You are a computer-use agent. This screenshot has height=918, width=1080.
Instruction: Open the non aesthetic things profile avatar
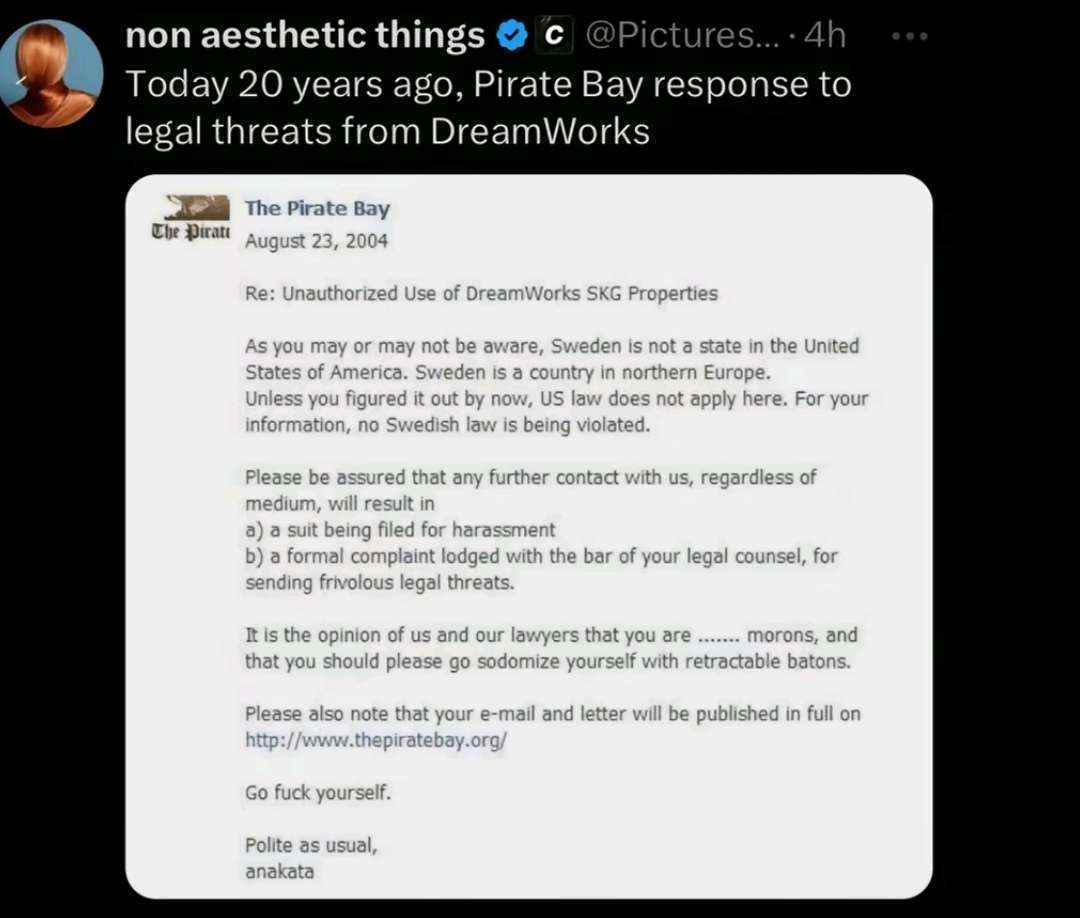[x=52, y=73]
